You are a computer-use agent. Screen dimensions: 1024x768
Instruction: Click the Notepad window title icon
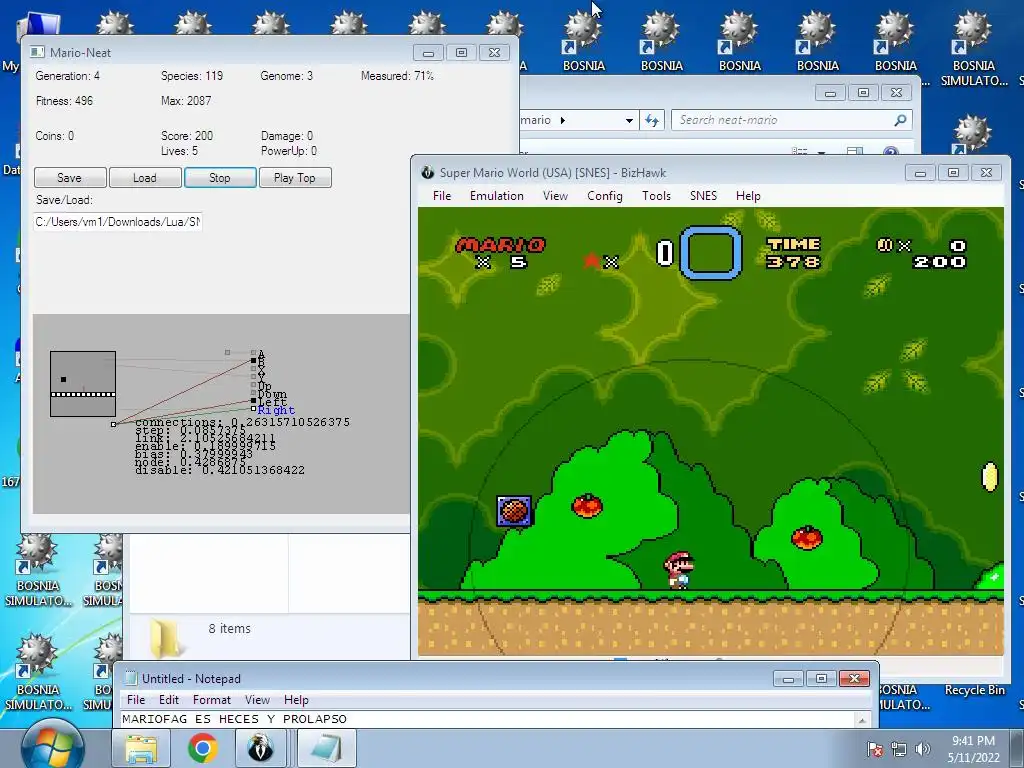(x=131, y=679)
